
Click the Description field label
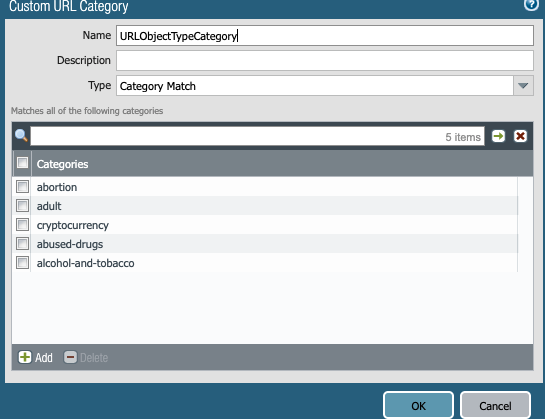click(x=84, y=60)
